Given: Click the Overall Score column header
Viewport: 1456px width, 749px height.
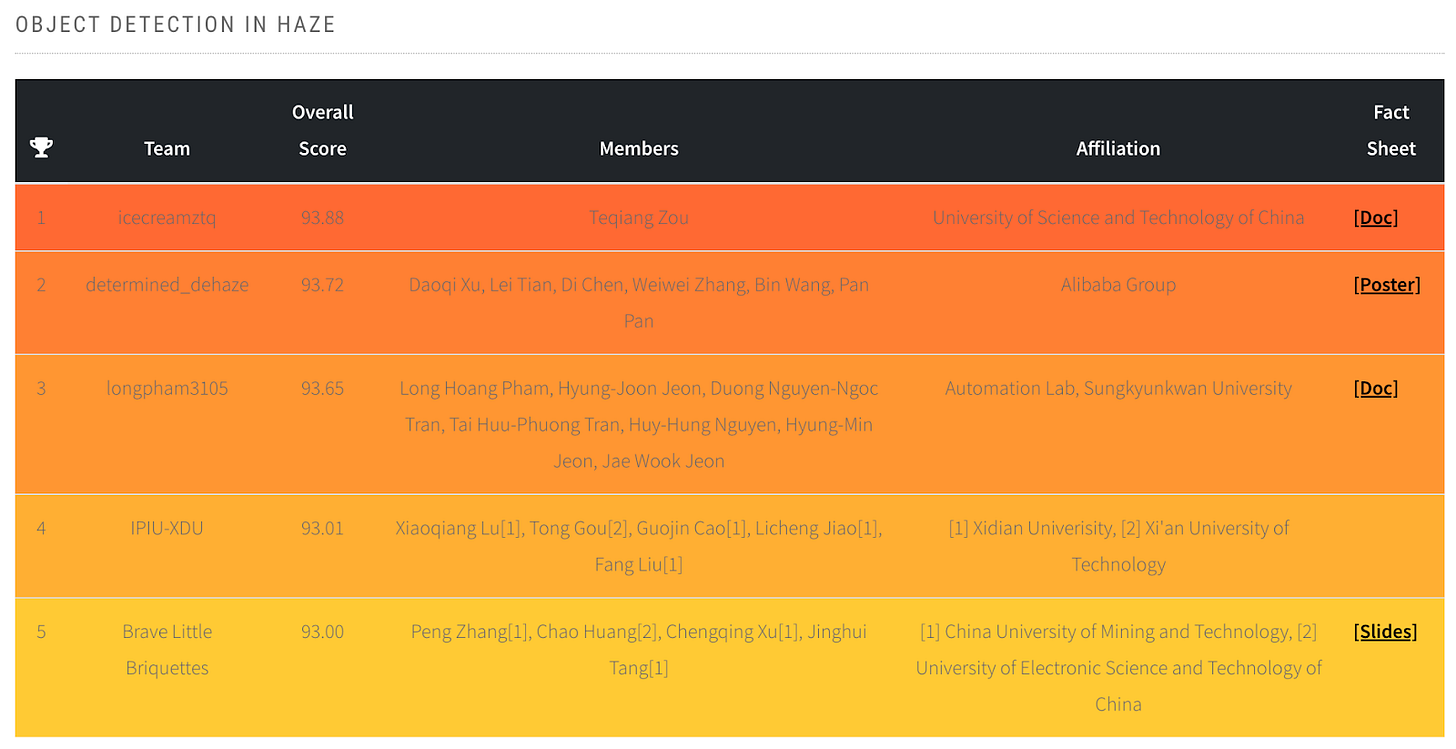Looking at the screenshot, I should coord(323,130).
